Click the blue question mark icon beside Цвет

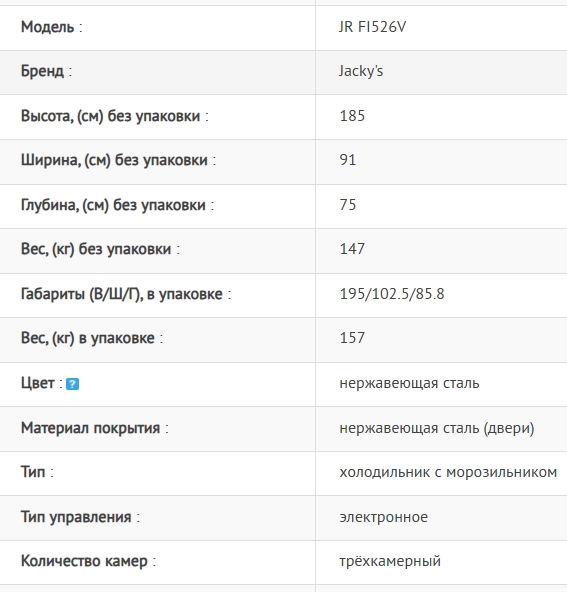click(72, 384)
